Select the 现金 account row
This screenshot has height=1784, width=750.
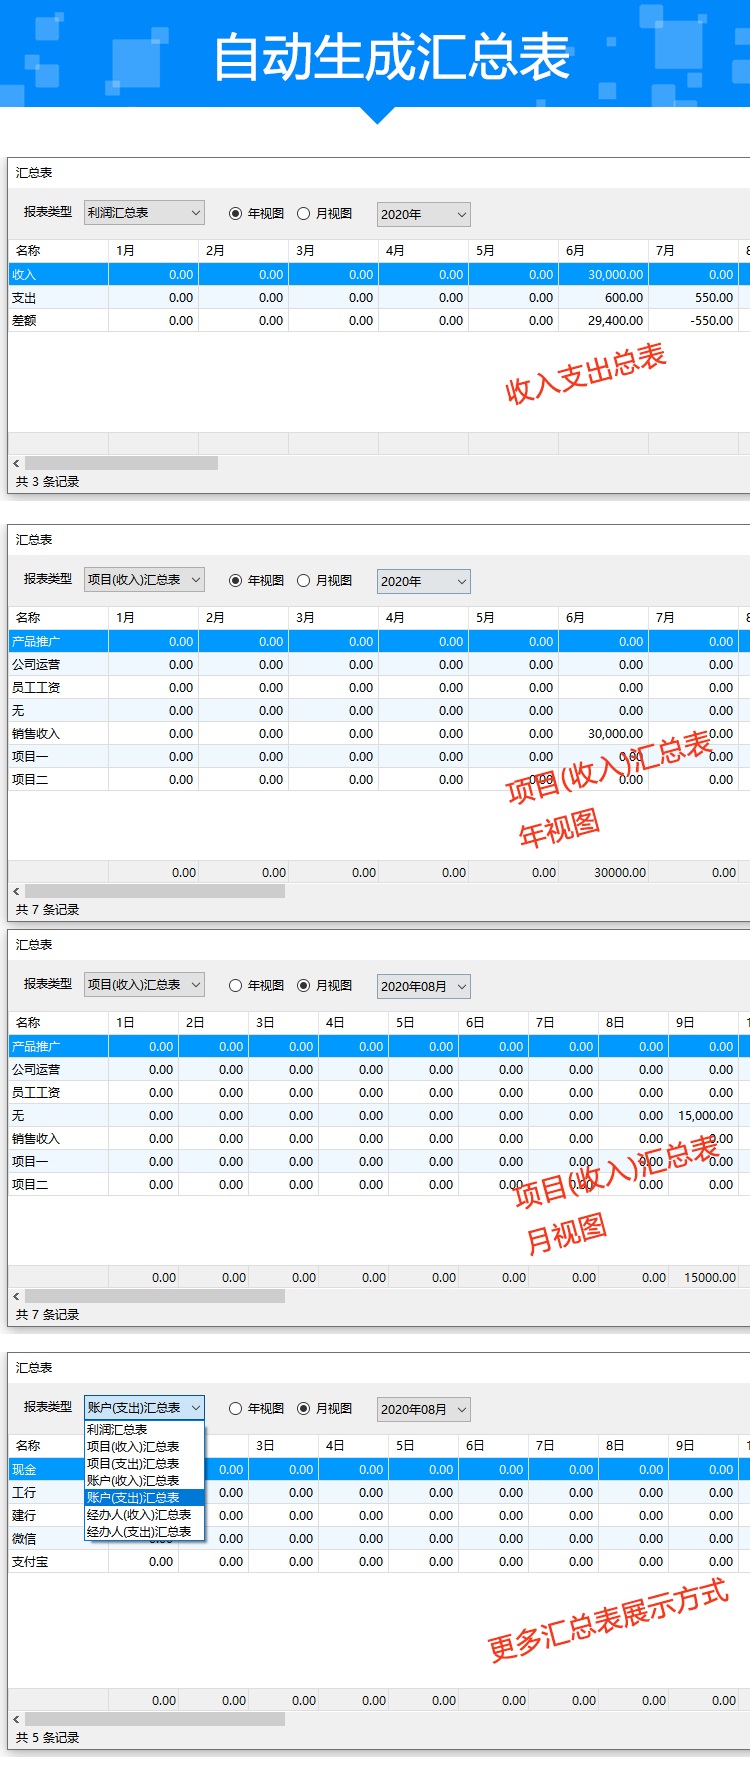pos(379,1469)
